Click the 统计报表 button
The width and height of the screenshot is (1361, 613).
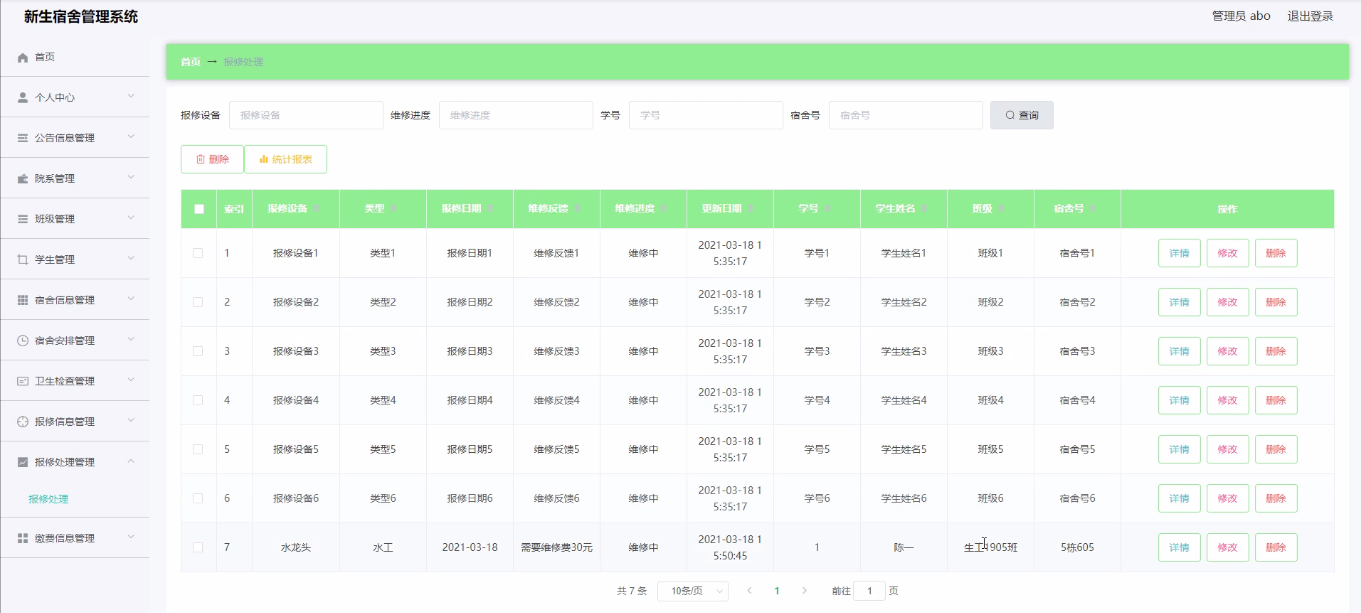[285, 159]
